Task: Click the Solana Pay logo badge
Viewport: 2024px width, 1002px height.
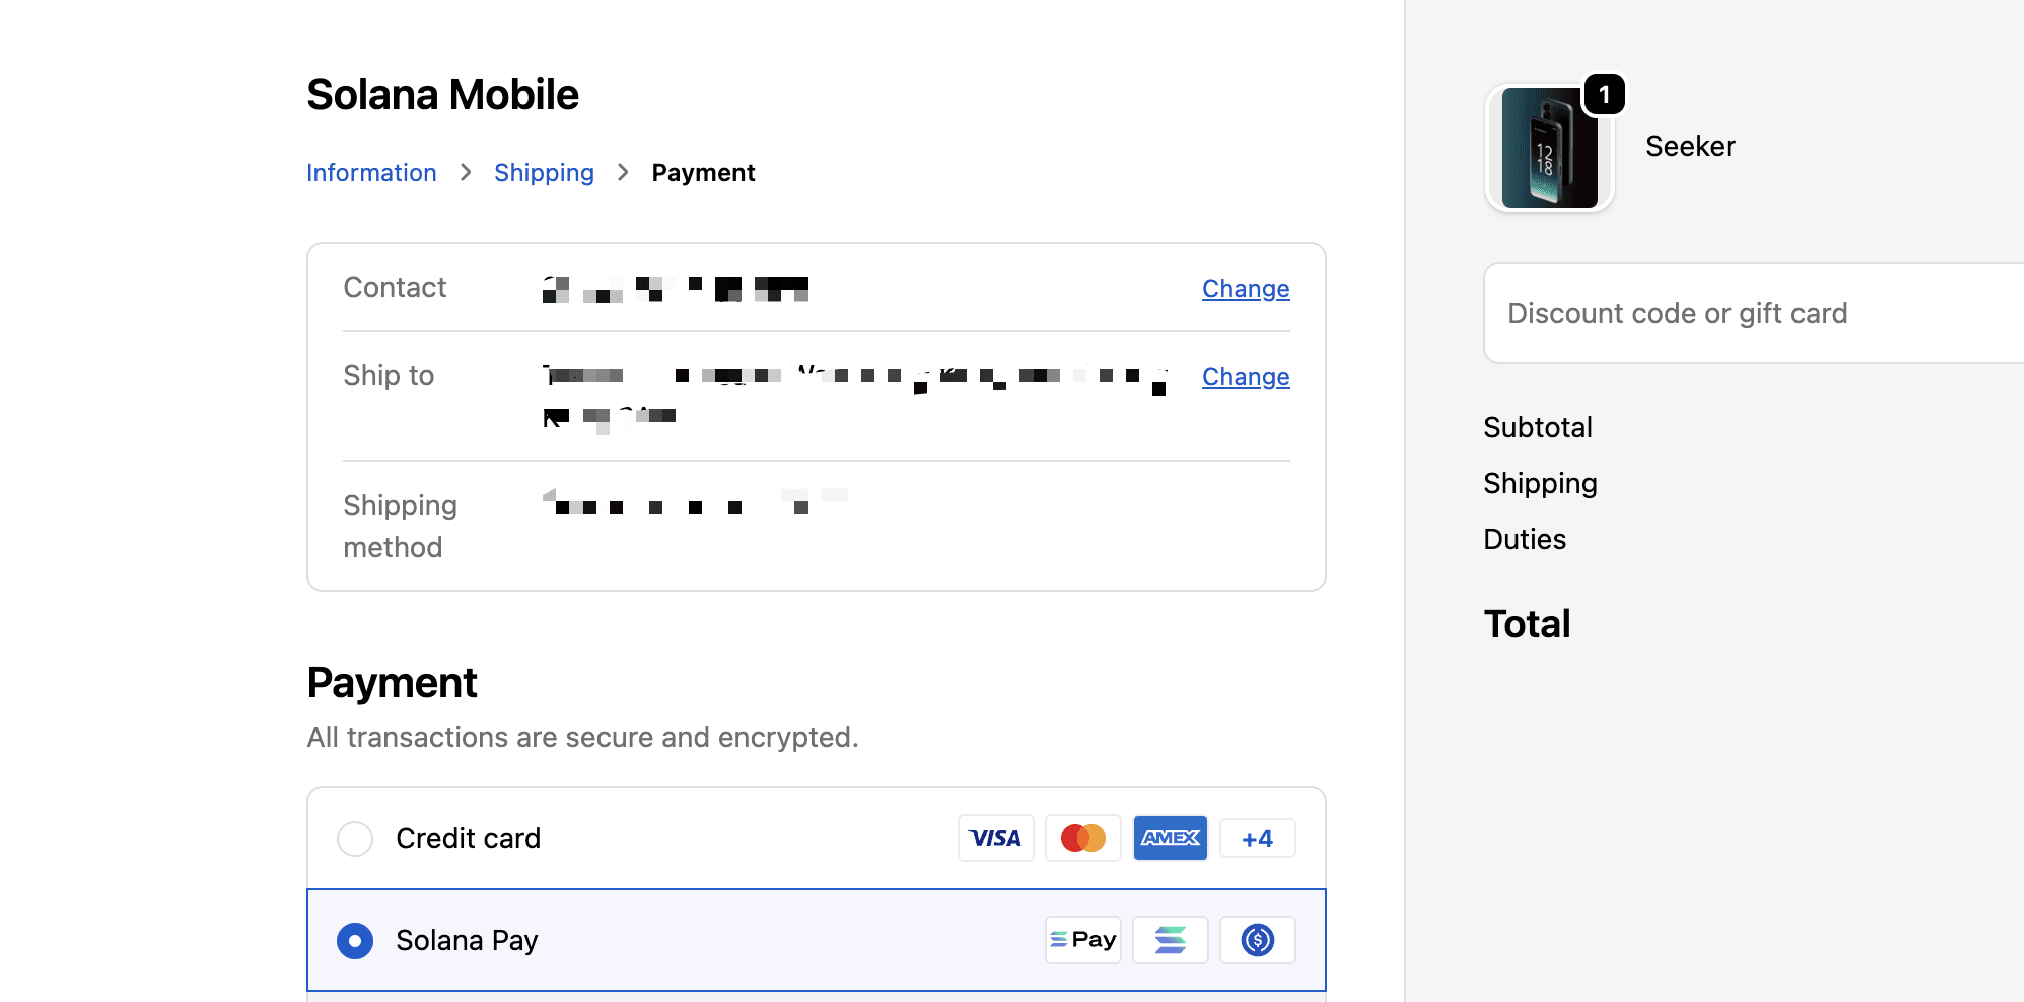Action: click(1082, 940)
